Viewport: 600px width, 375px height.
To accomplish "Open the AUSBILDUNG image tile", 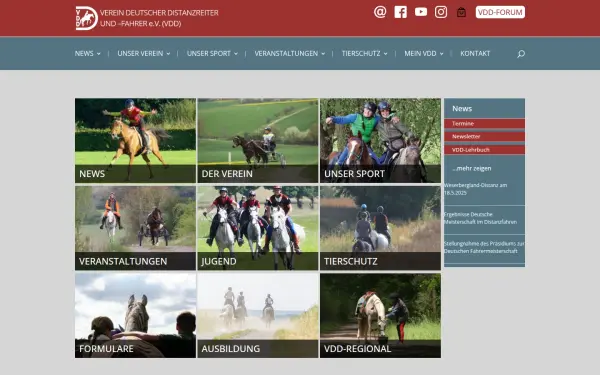I will pos(258,316).
